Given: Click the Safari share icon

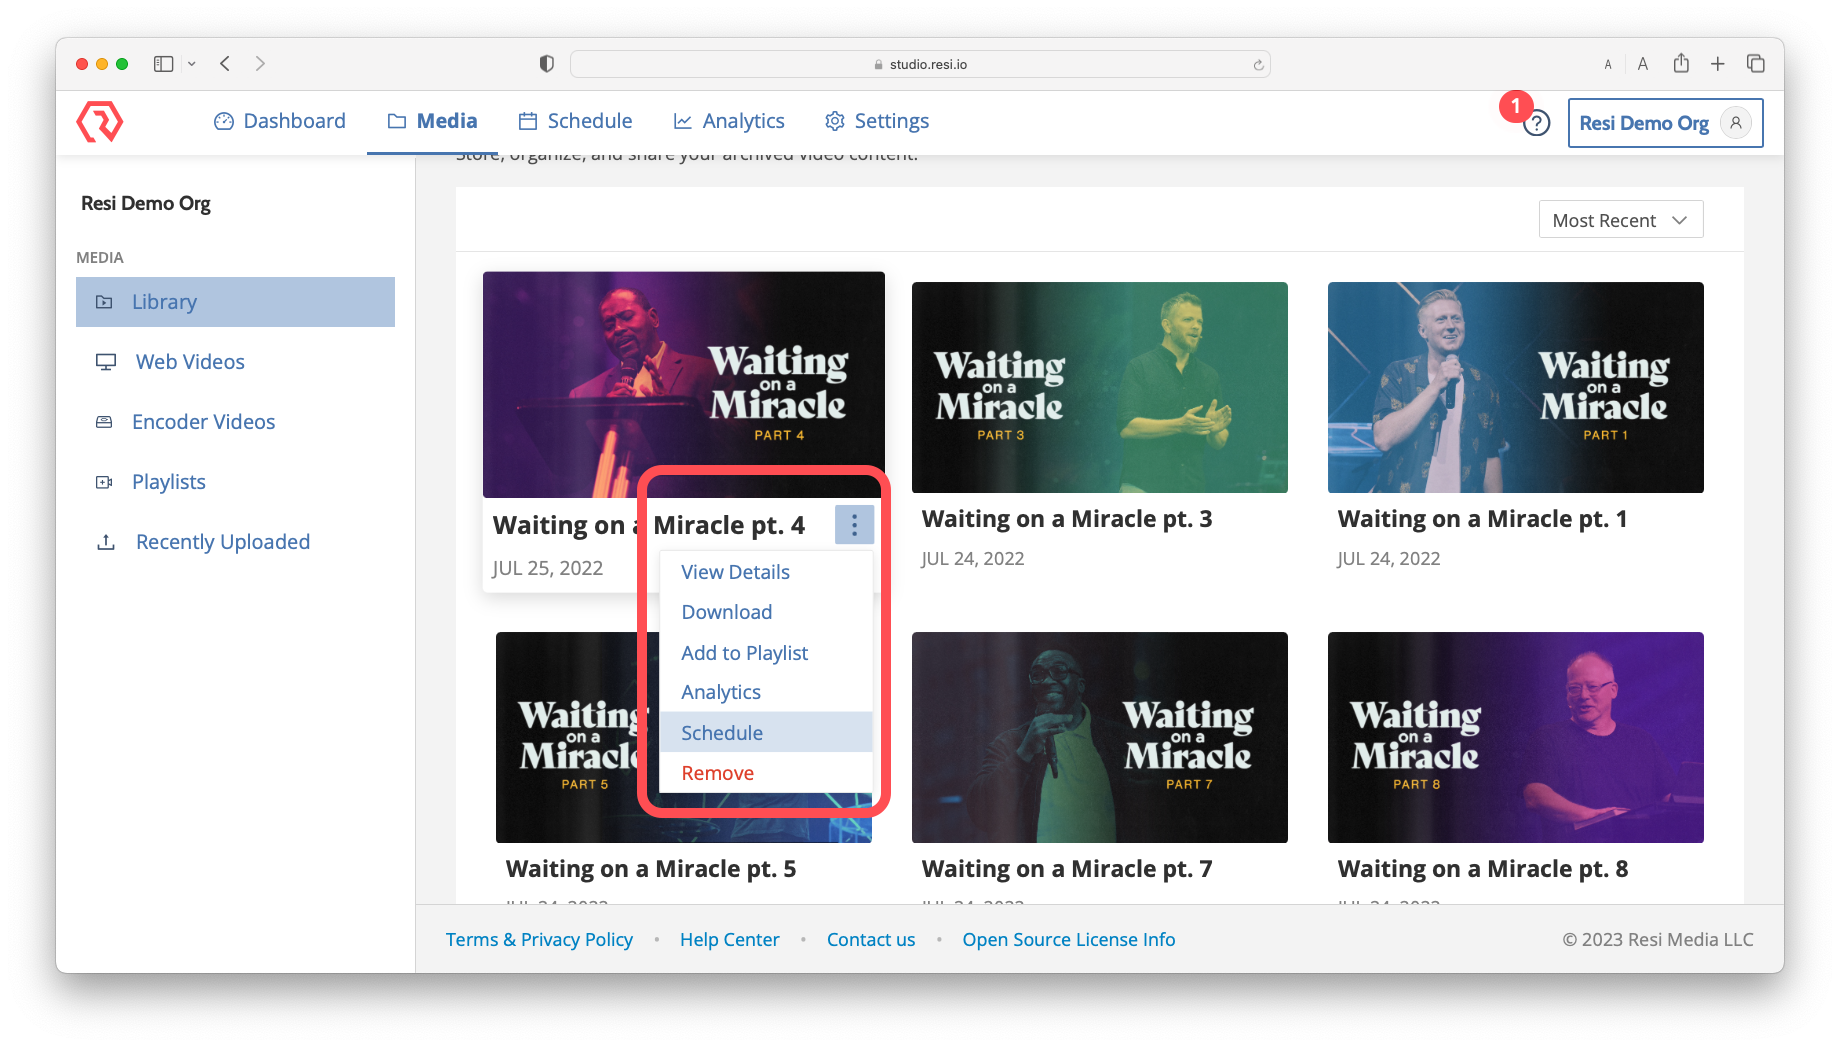Looking at the screenshot, I should (1681, 64).
